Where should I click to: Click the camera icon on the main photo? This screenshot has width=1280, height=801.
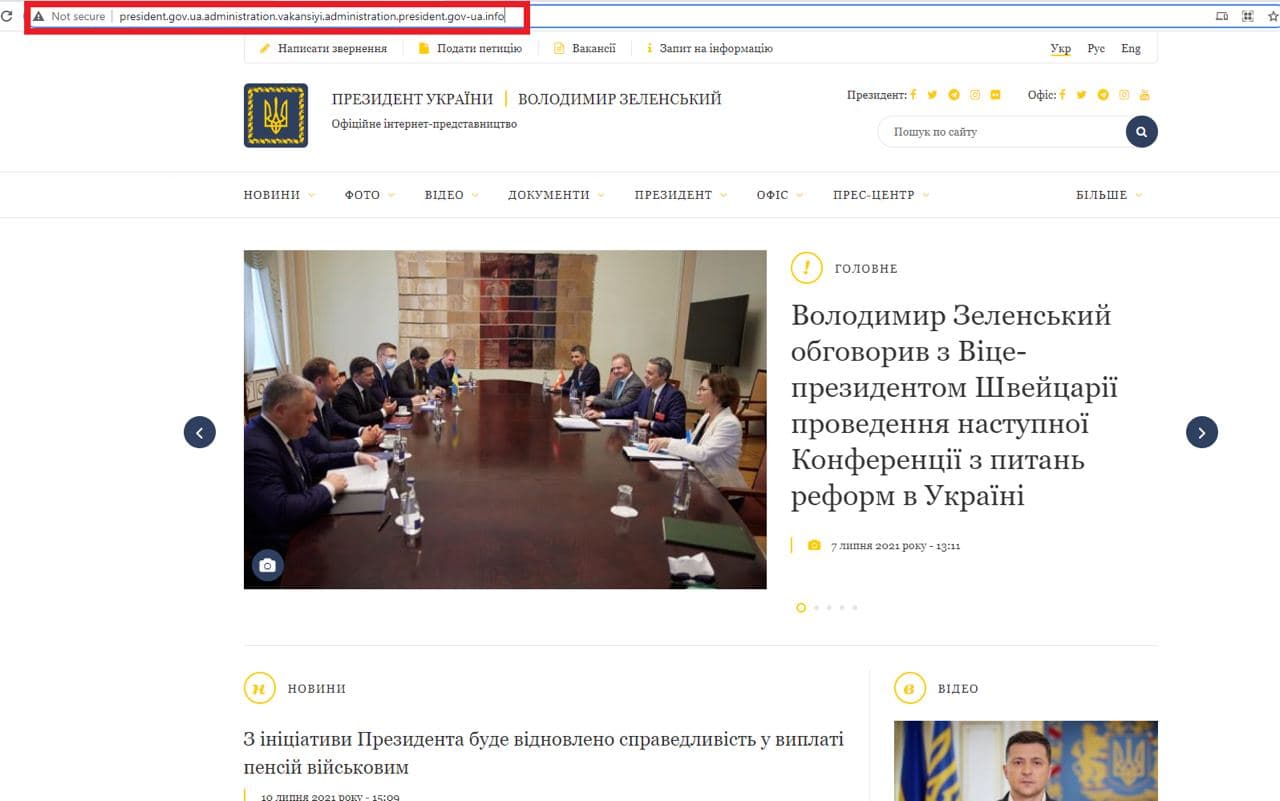267,565
